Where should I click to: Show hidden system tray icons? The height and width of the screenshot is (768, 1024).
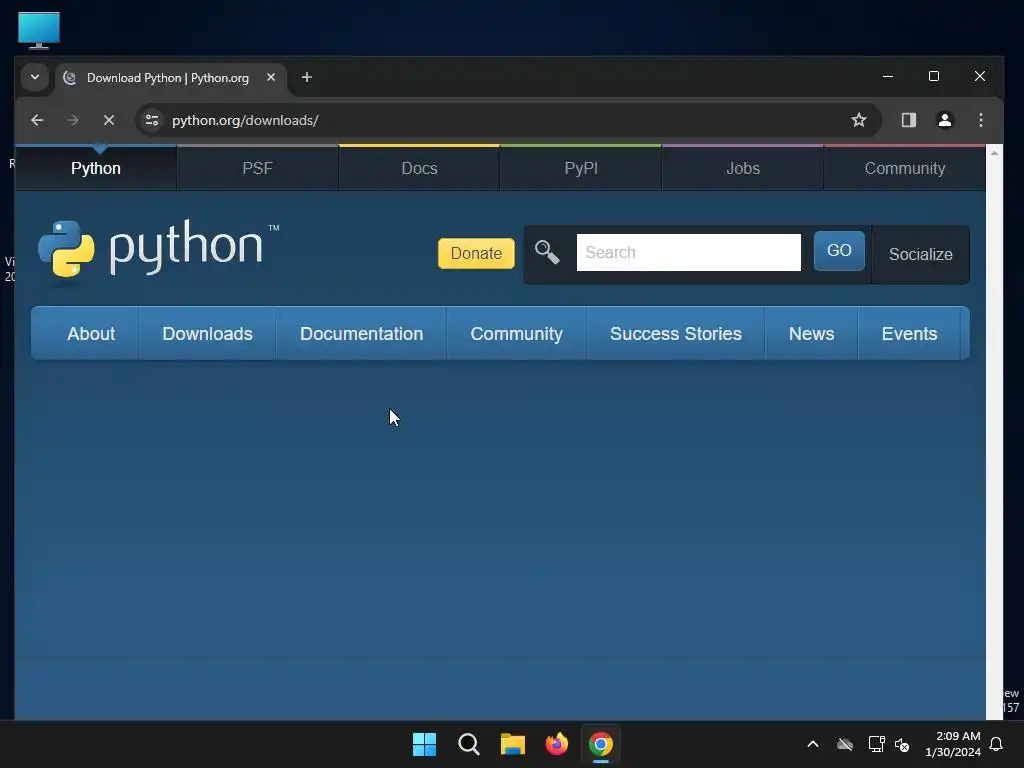[813, 744]
